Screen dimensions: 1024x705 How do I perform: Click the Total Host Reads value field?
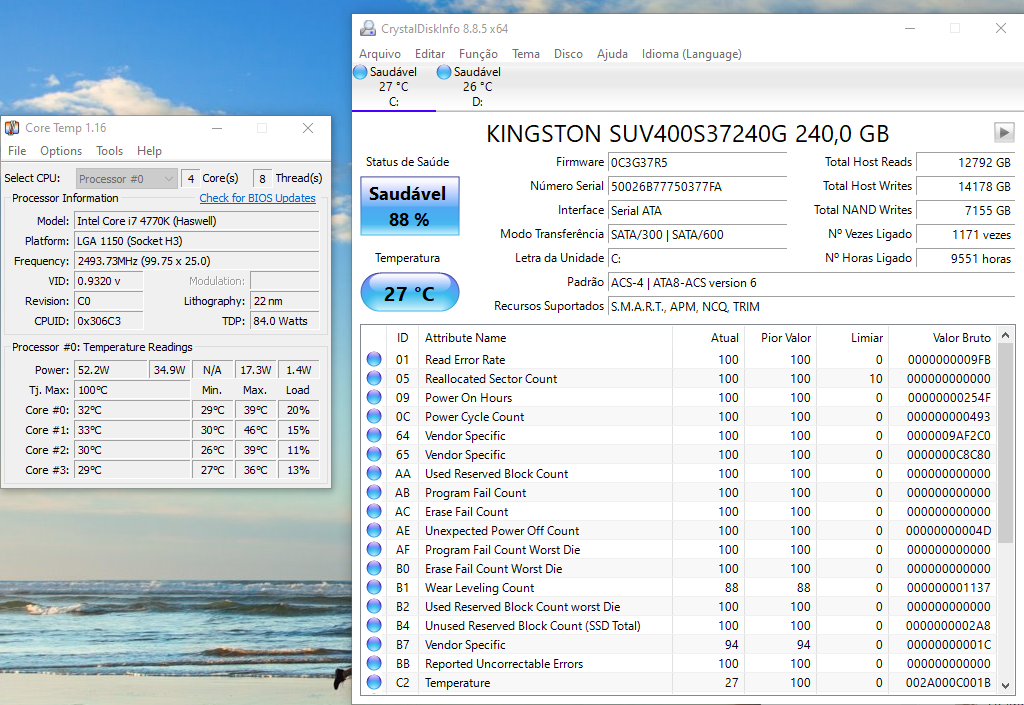pyautogui.click(x=965, y=163)
